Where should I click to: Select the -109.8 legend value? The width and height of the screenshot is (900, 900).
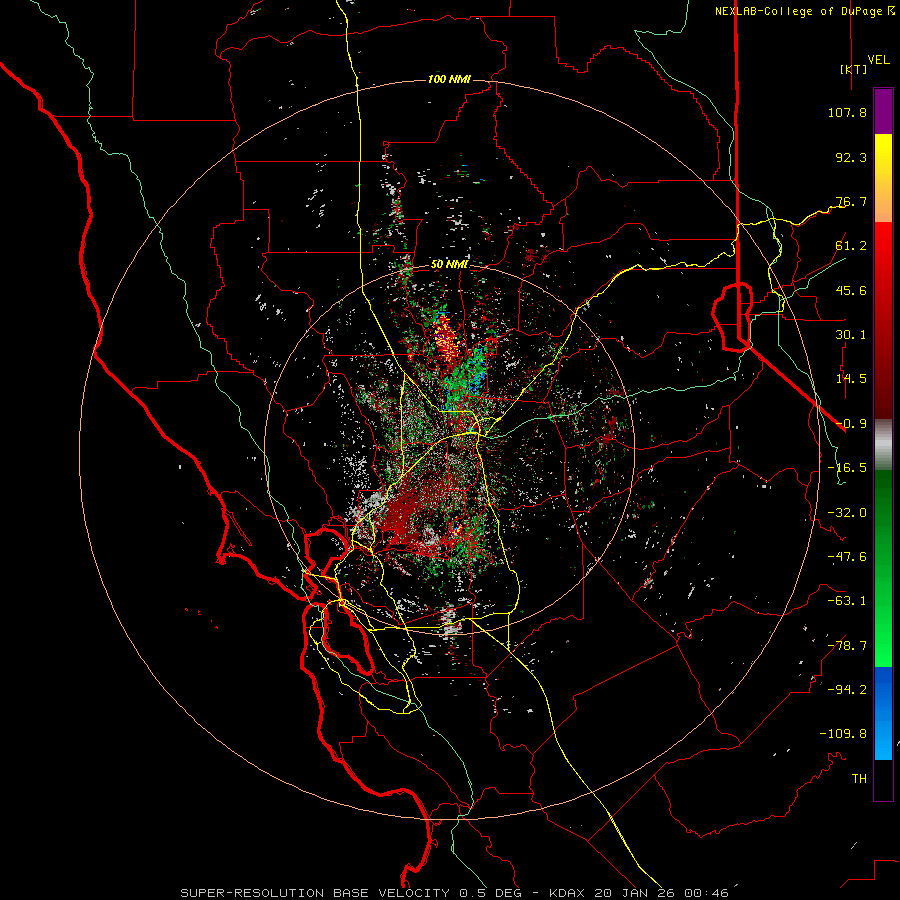click(843, 734)
